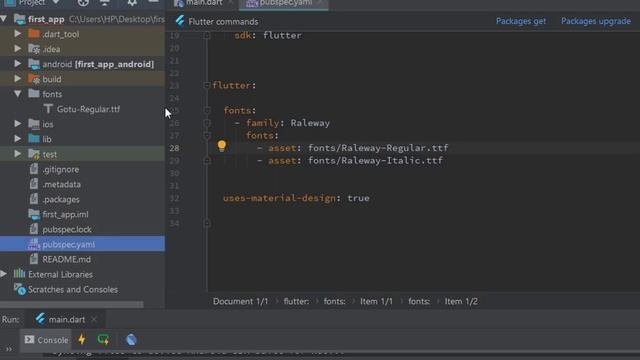
Task: Close the main.dart Run tab
Action: (94, 319)
